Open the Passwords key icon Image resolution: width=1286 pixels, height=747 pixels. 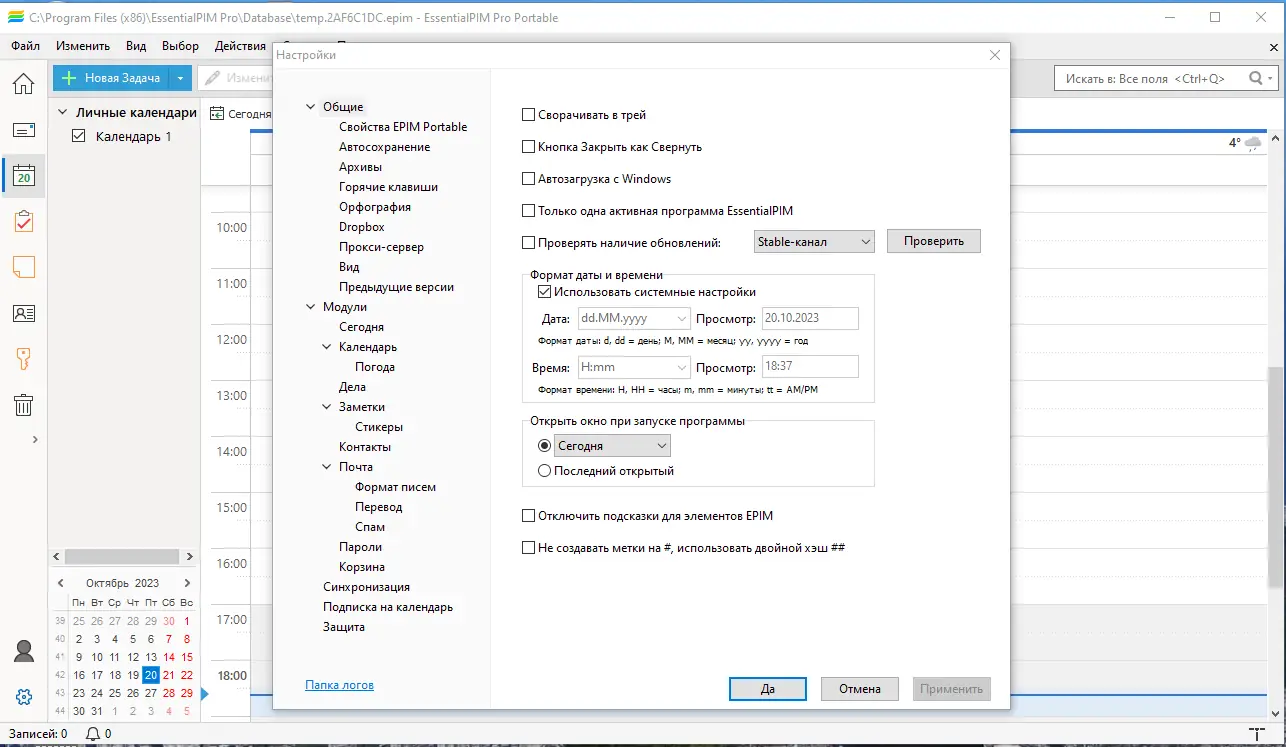point(23,358)
